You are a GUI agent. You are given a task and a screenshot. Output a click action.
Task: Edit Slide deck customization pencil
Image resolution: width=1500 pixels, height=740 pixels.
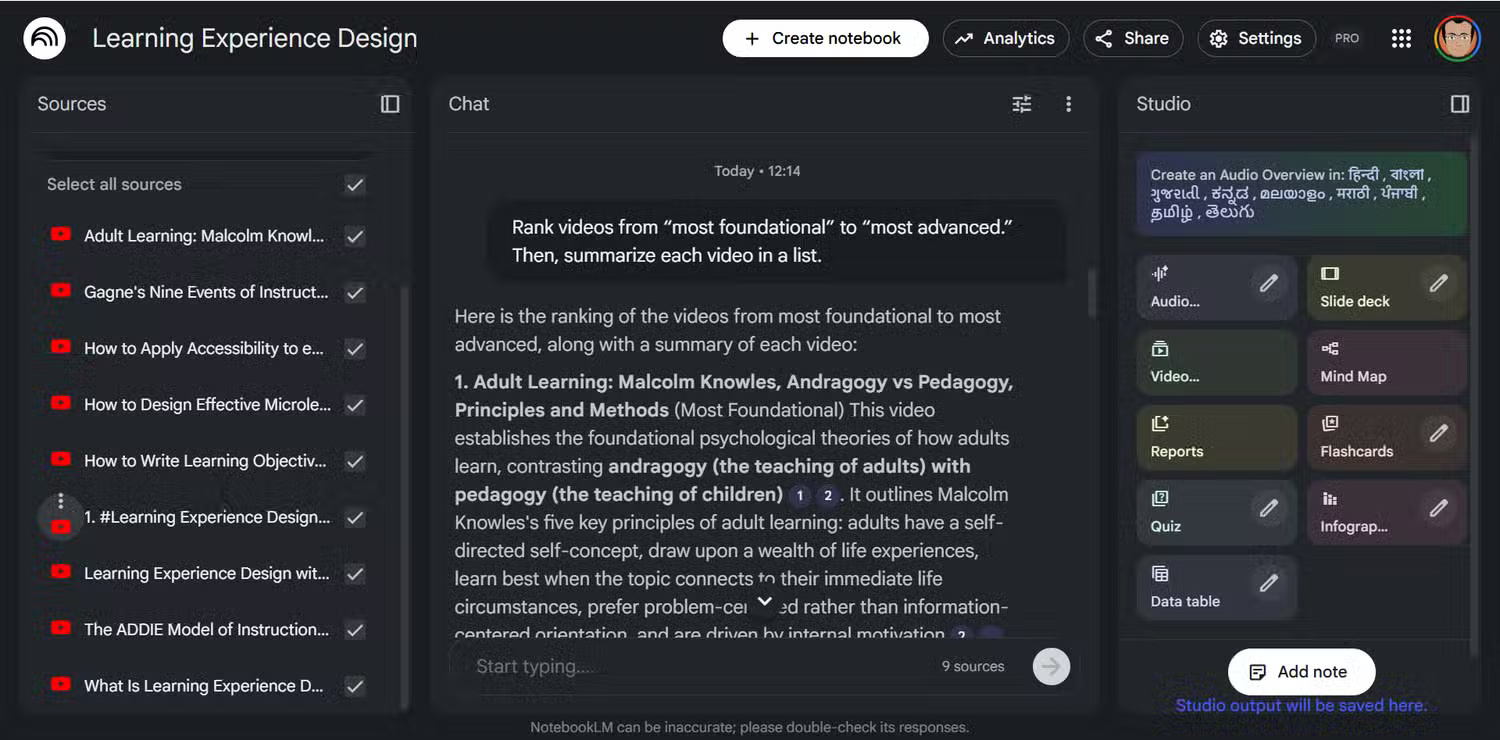point(1438,284)
